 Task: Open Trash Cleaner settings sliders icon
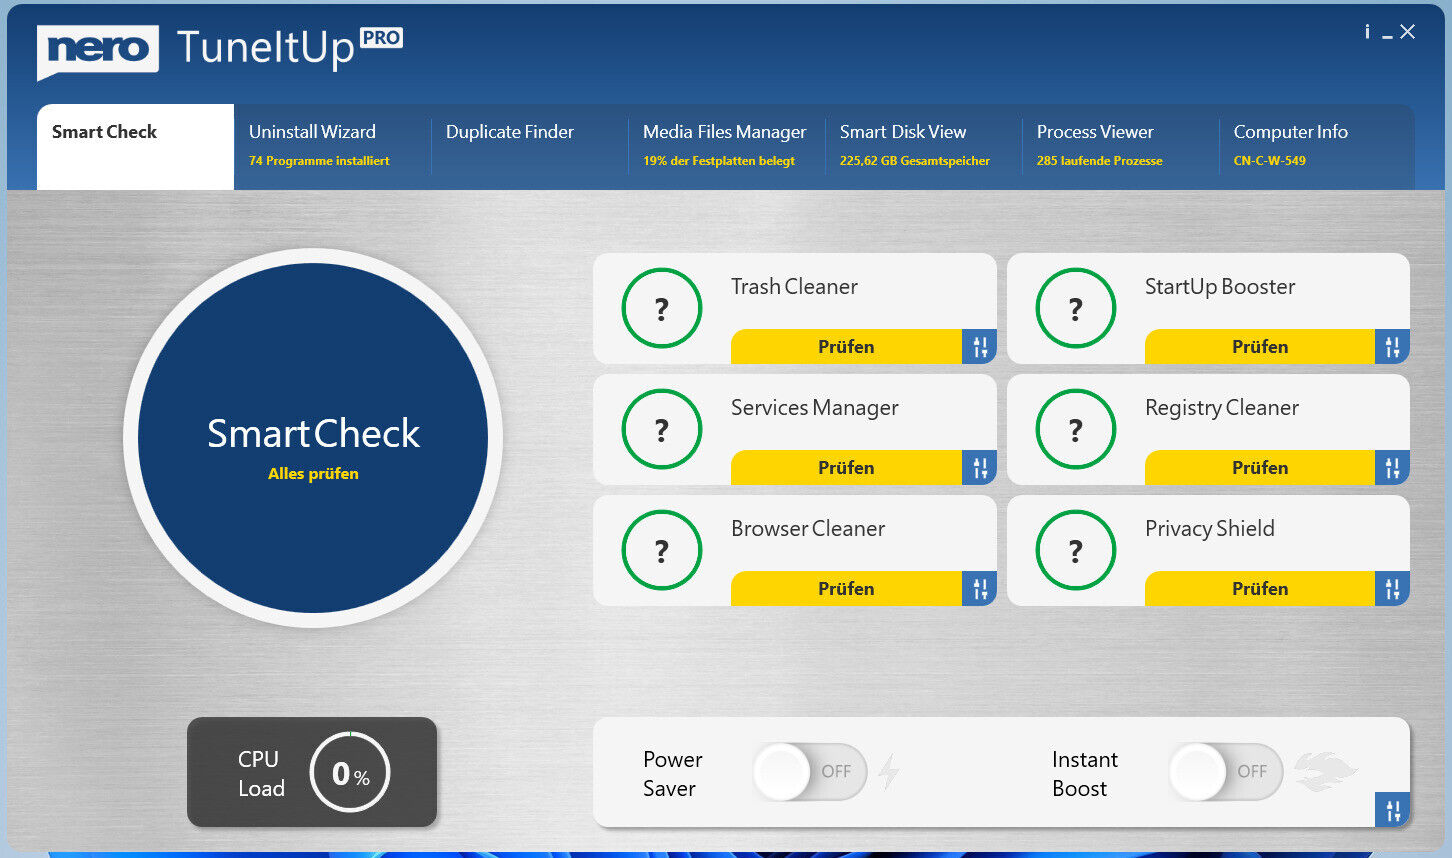[979, 347]
